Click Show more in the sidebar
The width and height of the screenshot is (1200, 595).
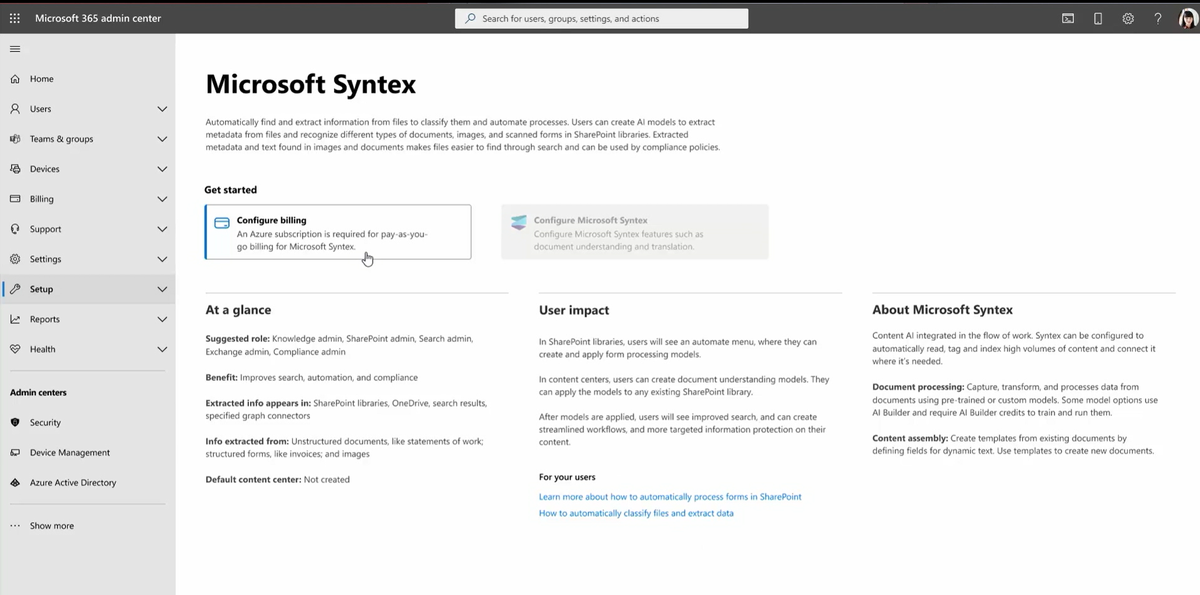(51, 526)
